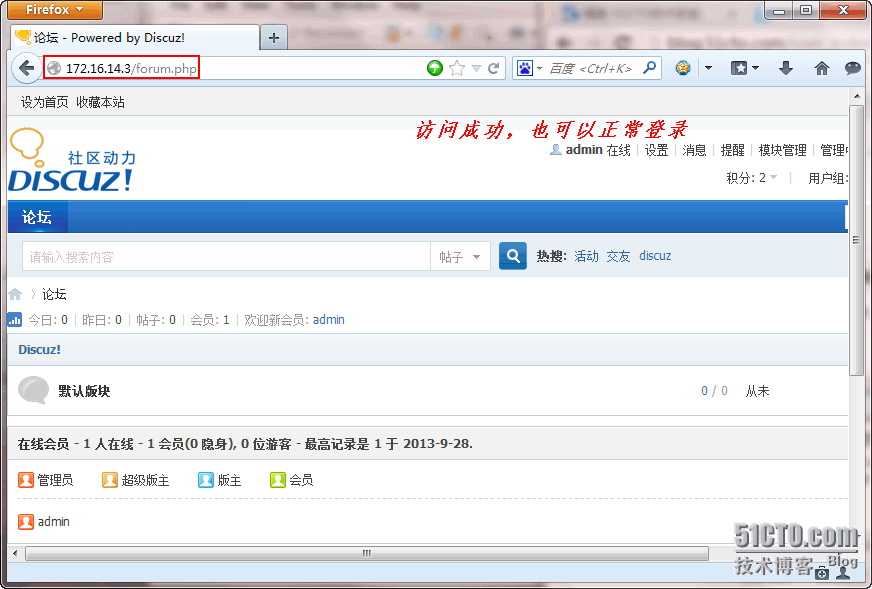The width and height of the screenshot is (872, 589).
Task: Click the magnifier in Baidu search box
Action: [649, 68]
